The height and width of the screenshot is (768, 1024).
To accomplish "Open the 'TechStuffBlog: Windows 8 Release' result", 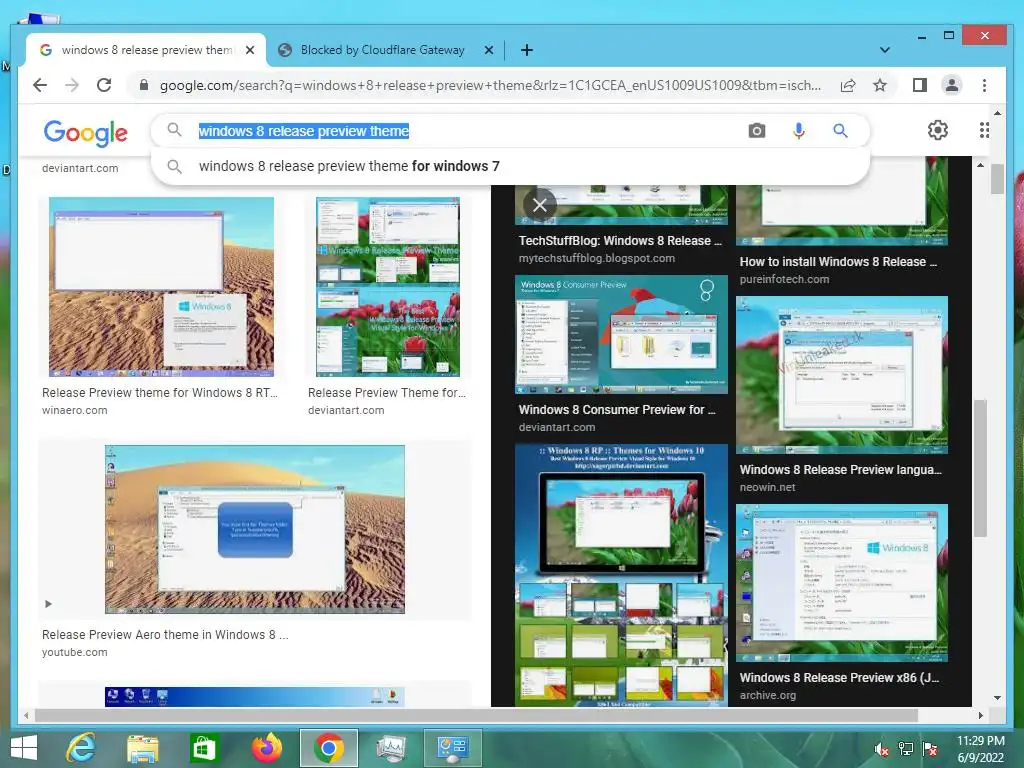I will coord(620,241).
